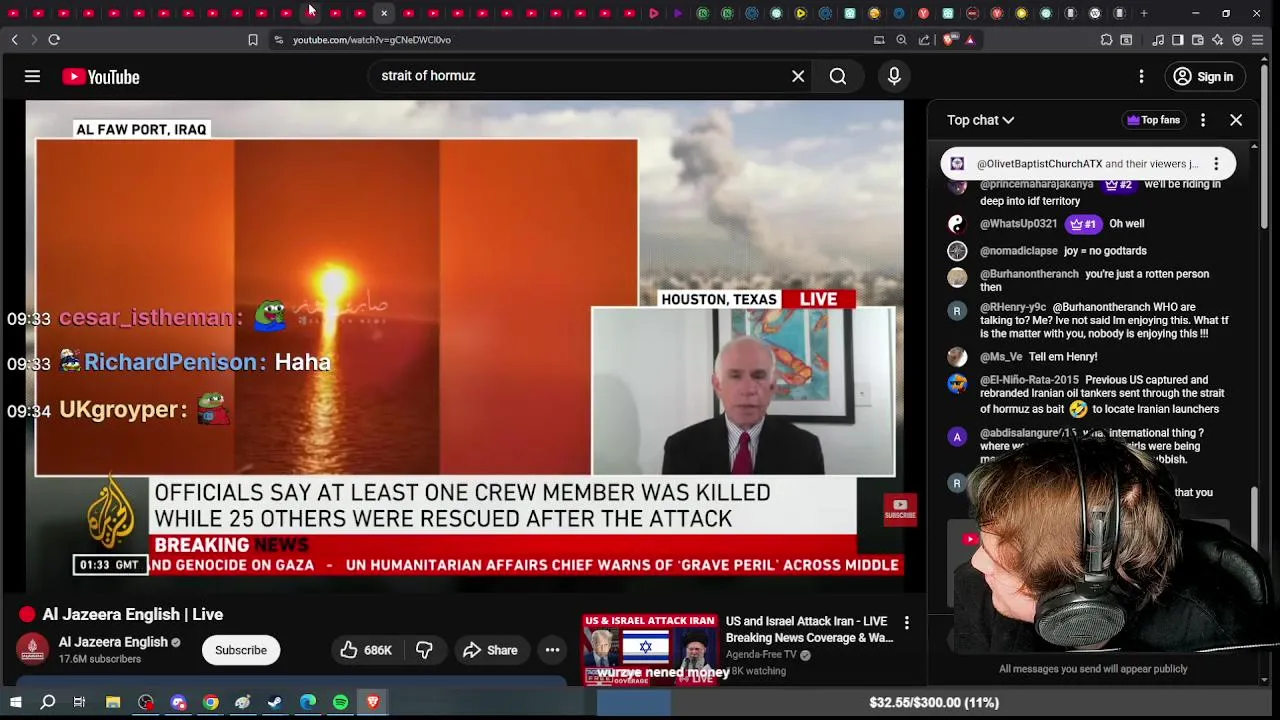Click the browser address bar URL

pyautogui.click(x=372, y=40)
